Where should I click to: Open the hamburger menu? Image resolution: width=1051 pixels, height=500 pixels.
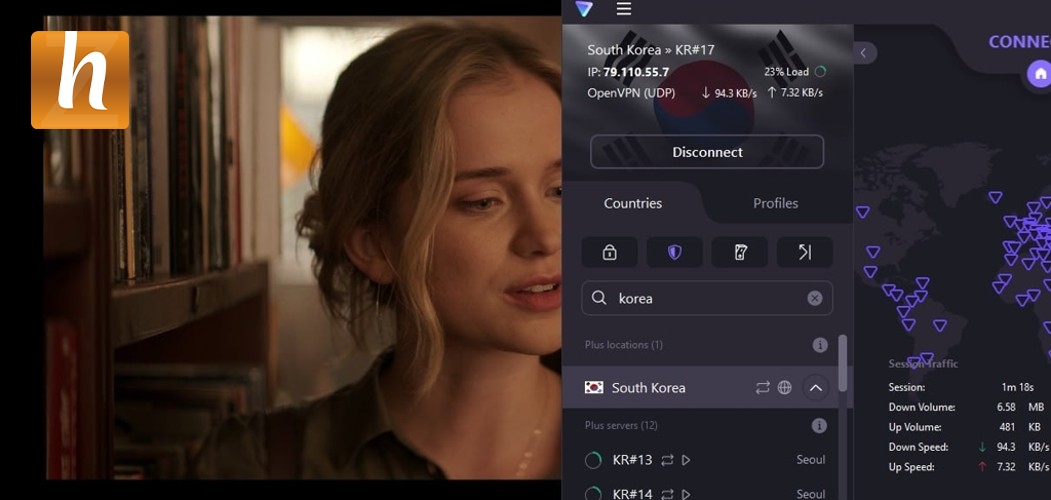tap(624, 9)
